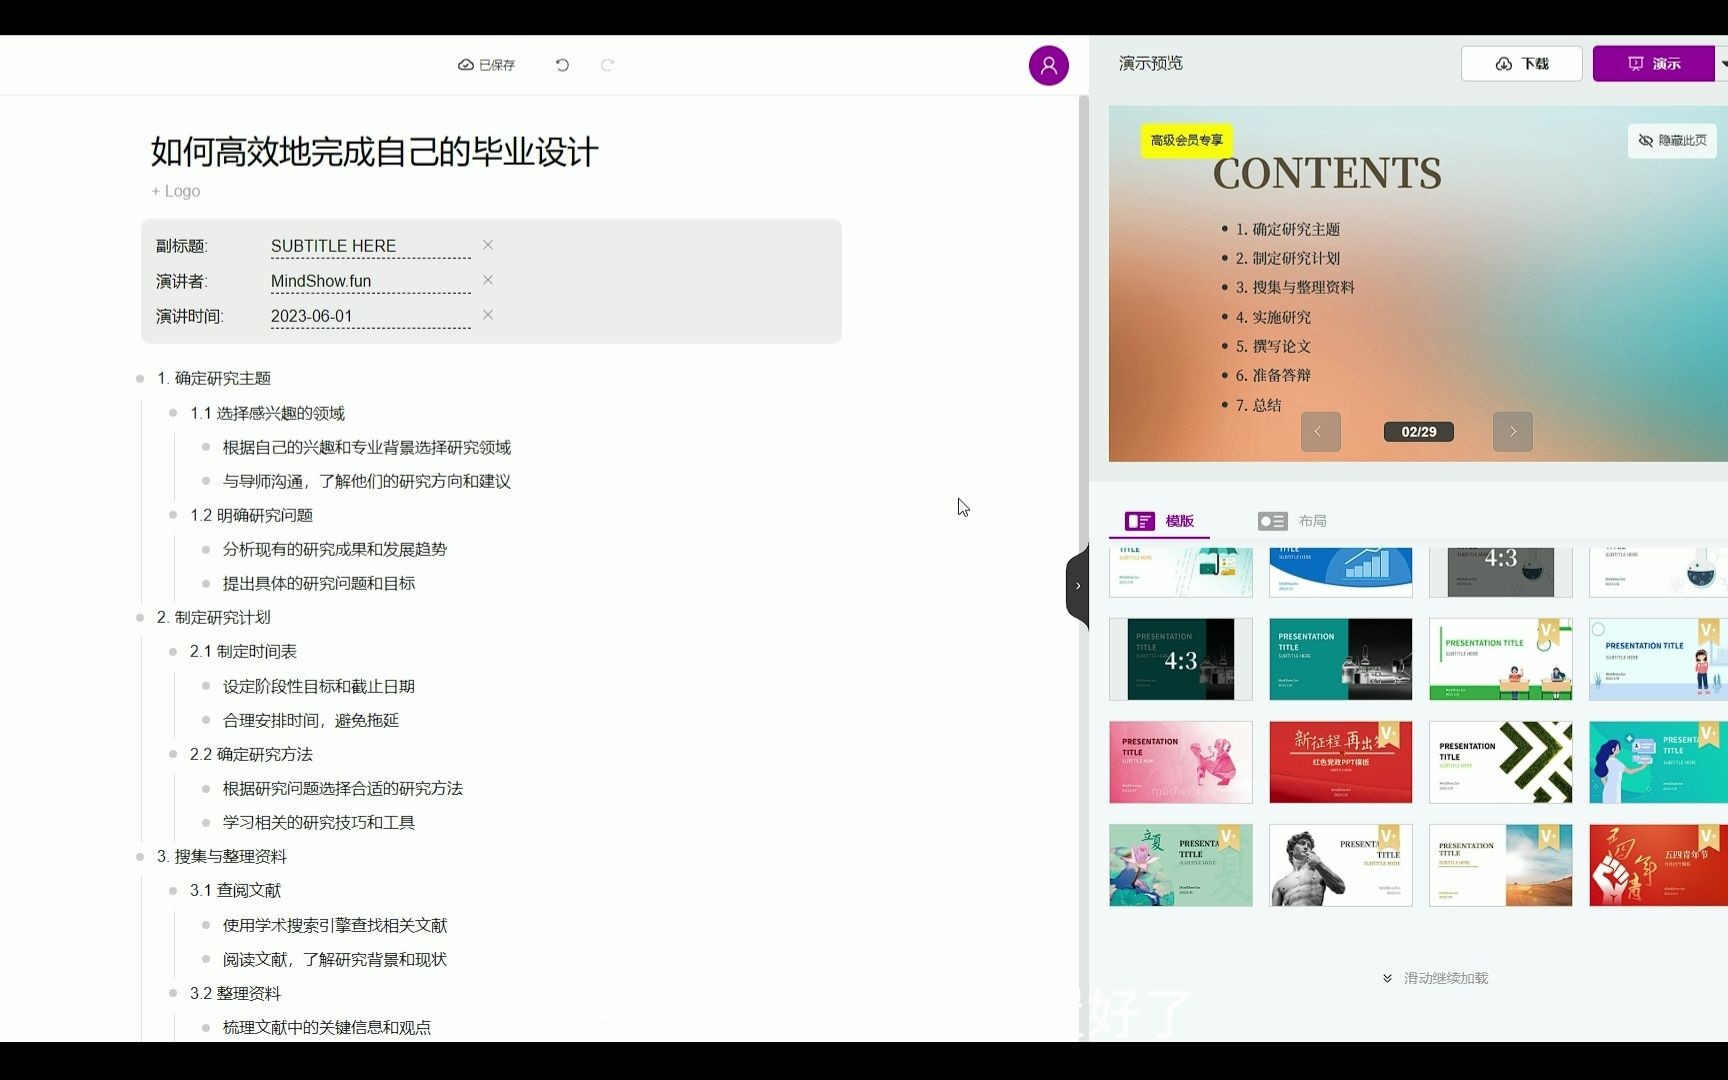
Task: Select outline item 3.2 整理资料
Action: coord(236,993)
